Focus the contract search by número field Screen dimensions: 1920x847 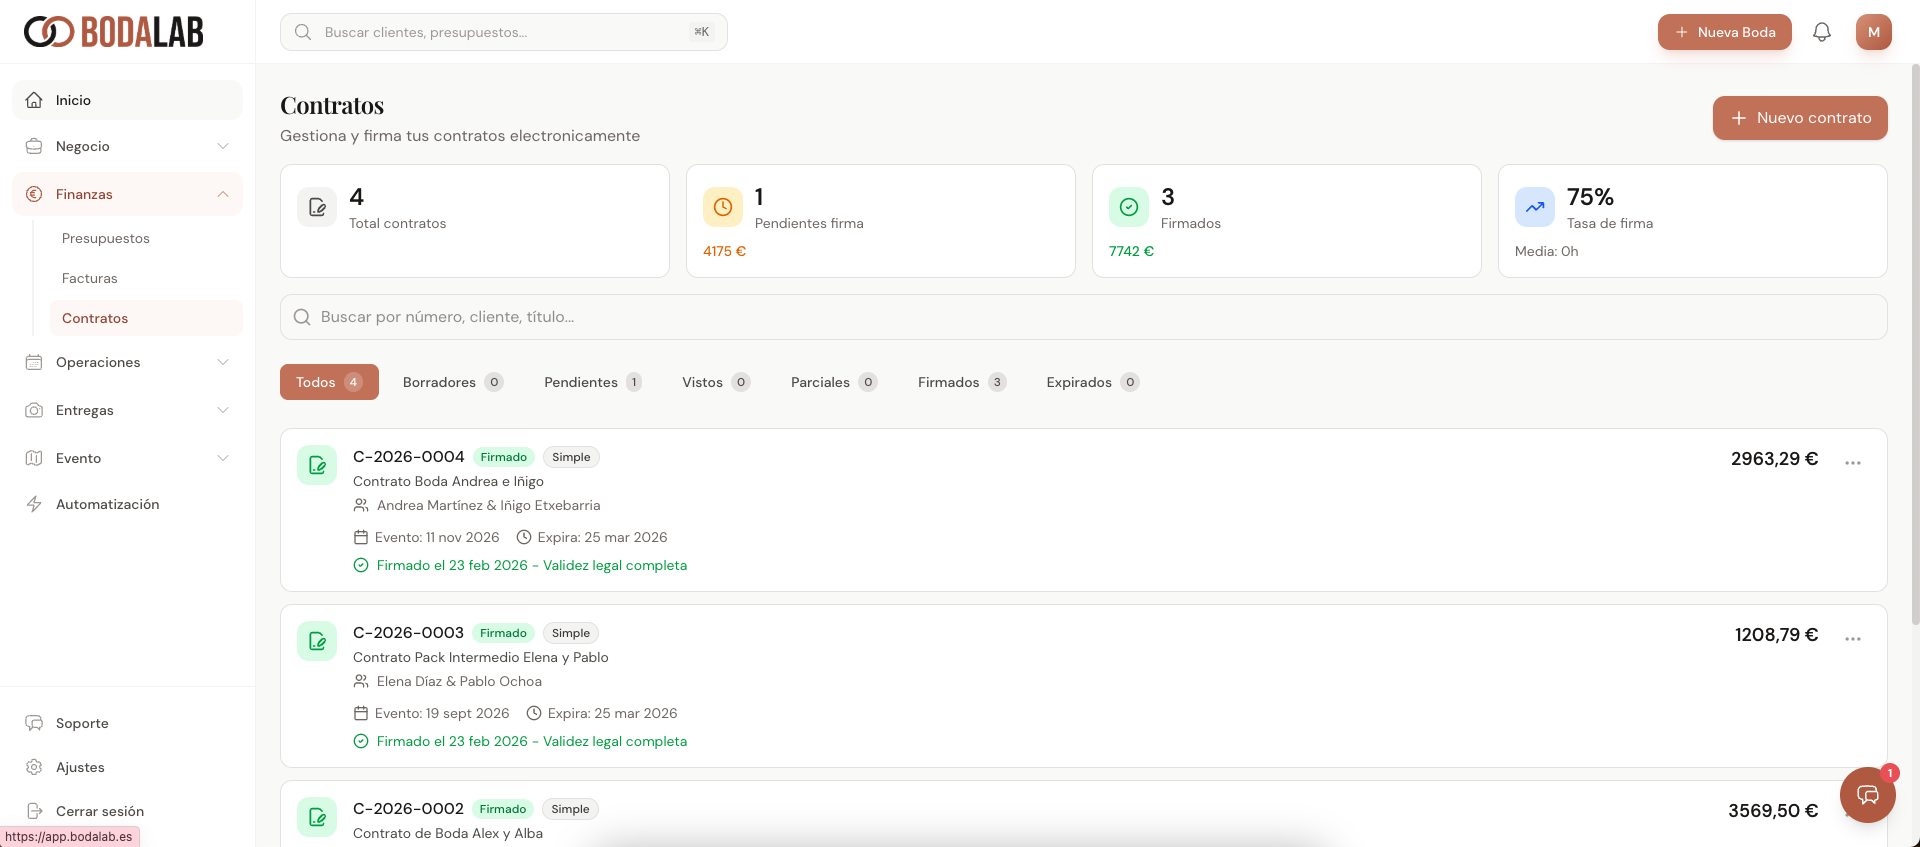tap(1083, 317)
